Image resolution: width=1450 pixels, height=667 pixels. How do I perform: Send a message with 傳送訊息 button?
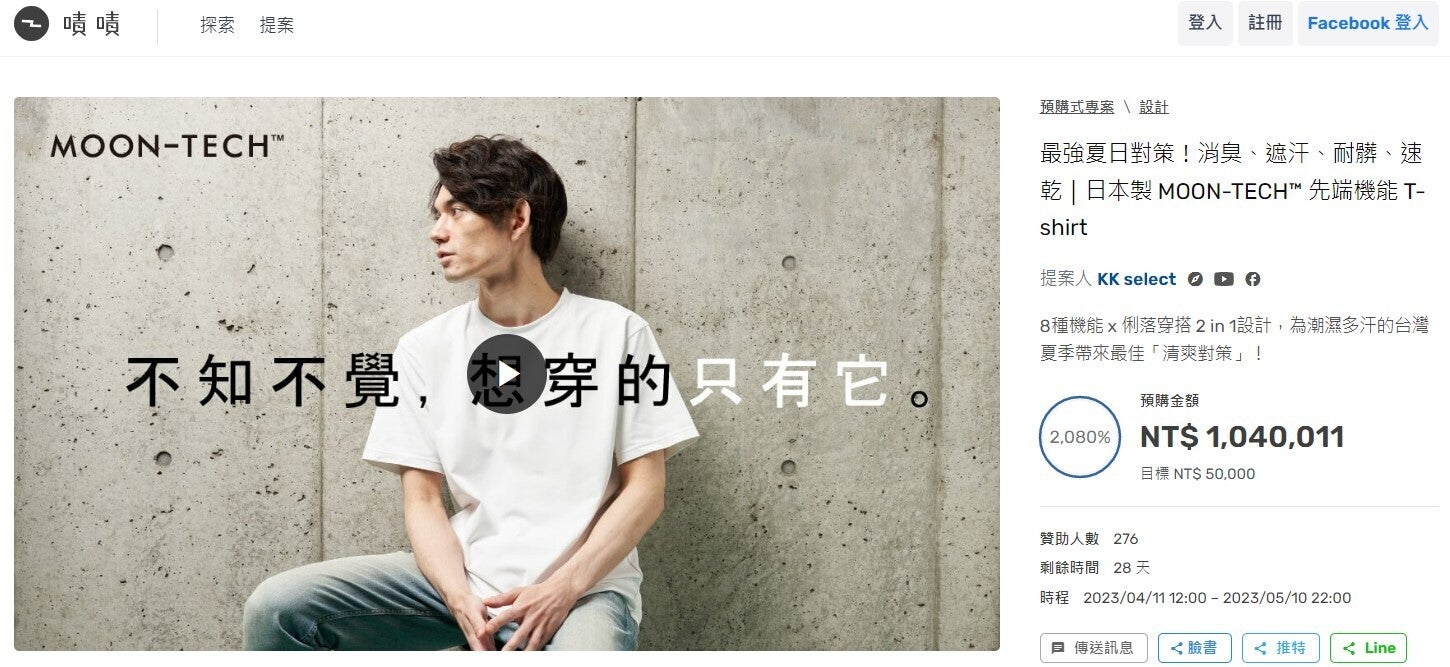[1094, 648]
